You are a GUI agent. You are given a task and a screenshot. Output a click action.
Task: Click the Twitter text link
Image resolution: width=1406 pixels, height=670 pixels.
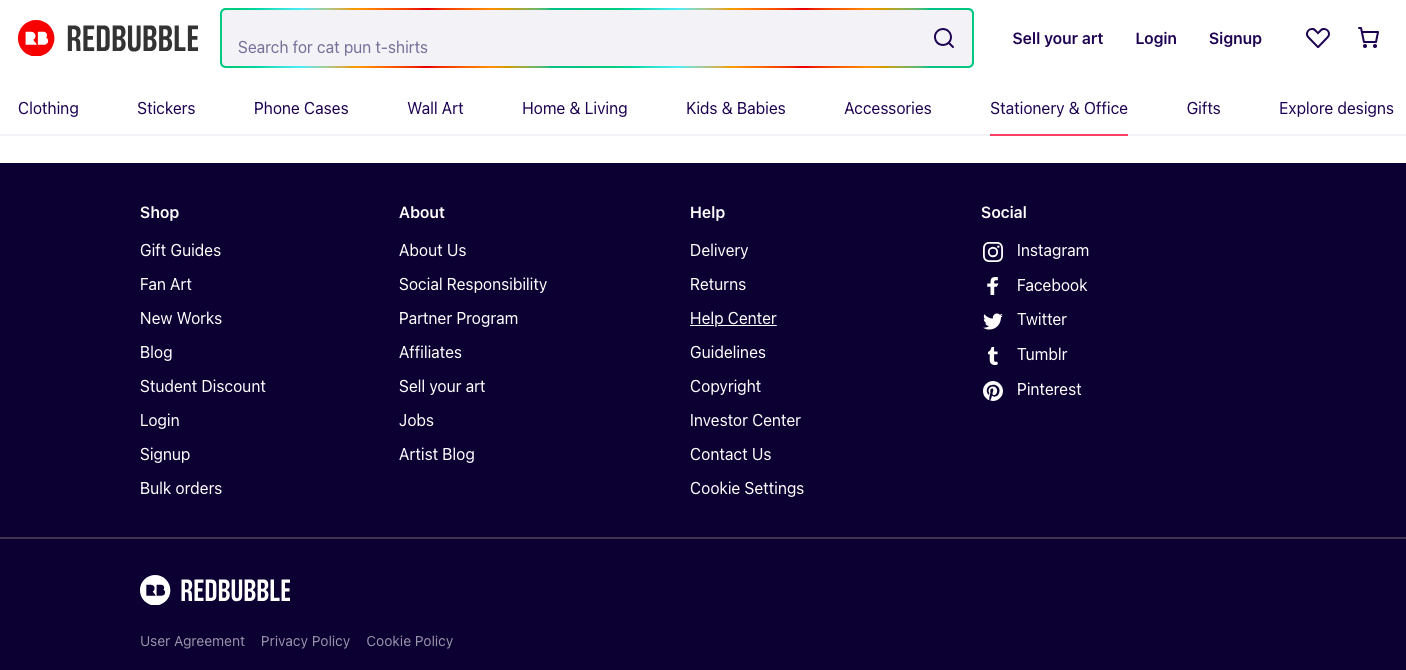pos(1042,319)
